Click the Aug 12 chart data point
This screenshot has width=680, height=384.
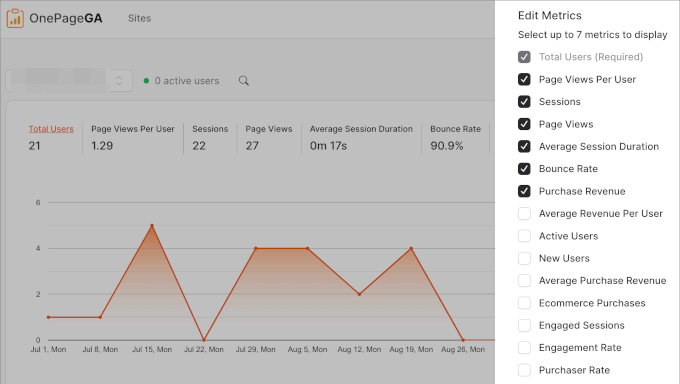click(x=360, y=294)
